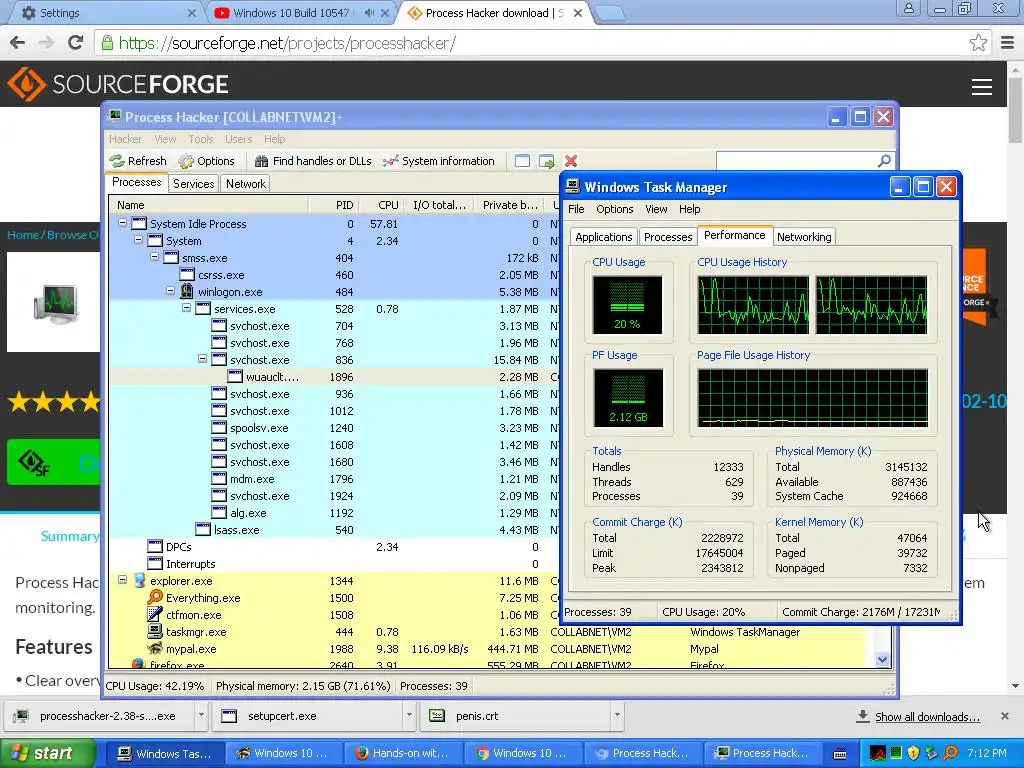
Task: Click Chrome reload page button
Action: click(x=76, y=43)
